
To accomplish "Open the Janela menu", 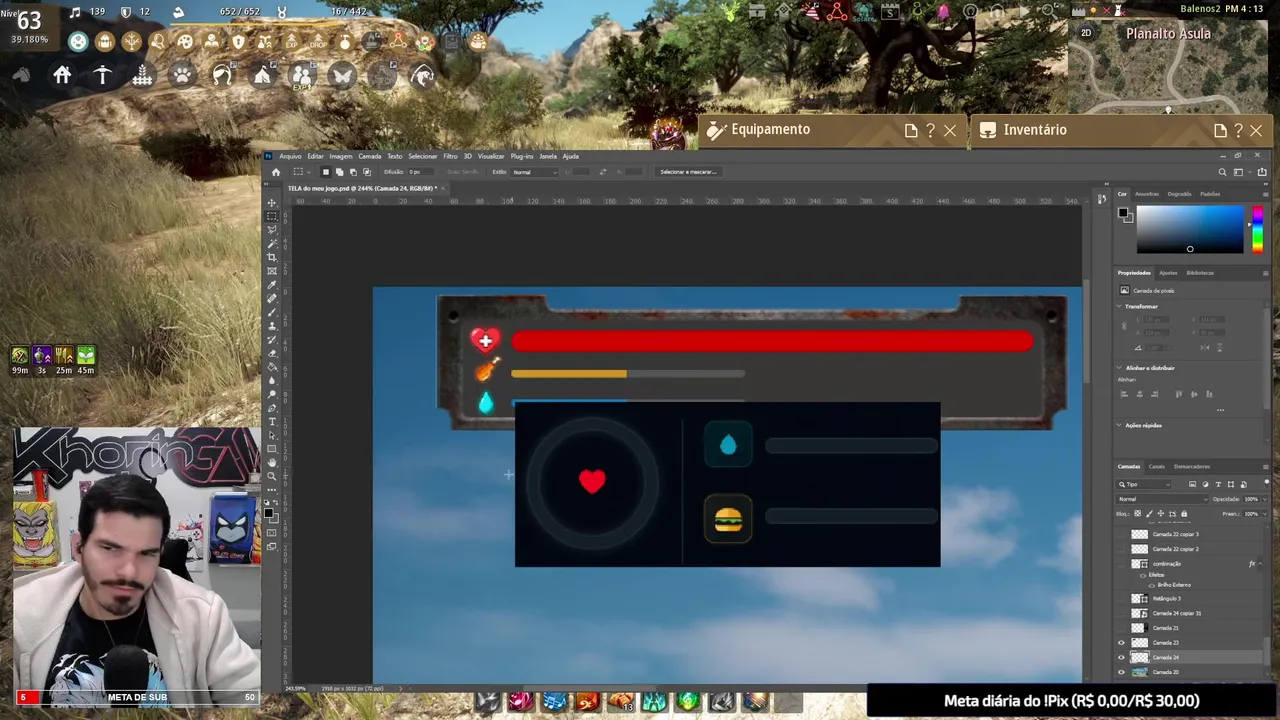I will click(548, 156).
